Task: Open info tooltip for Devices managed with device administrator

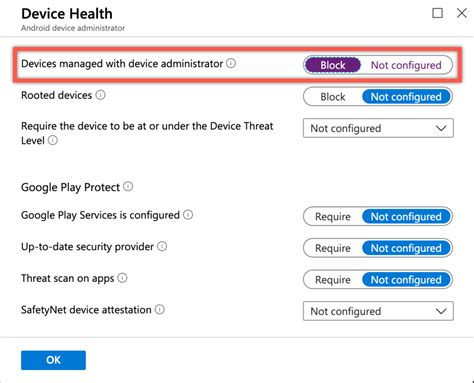Action: click(231, 63)
